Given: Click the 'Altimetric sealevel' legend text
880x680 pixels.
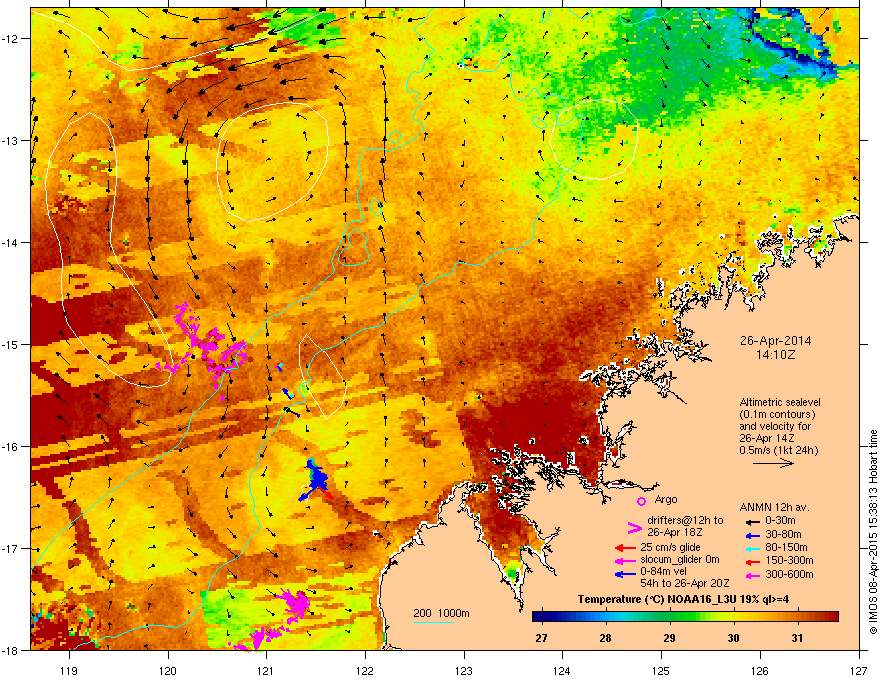Looking at the screenshot, I should pos(780,402).
